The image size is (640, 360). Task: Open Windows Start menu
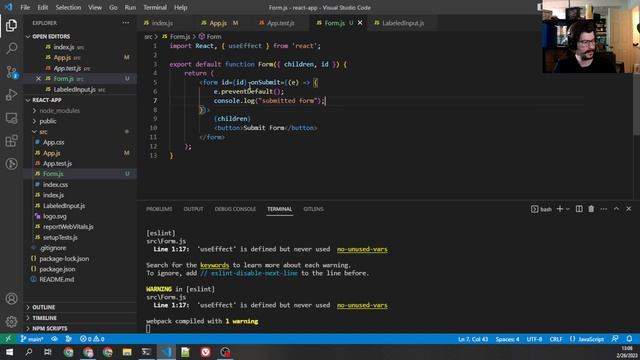(9, 352)
